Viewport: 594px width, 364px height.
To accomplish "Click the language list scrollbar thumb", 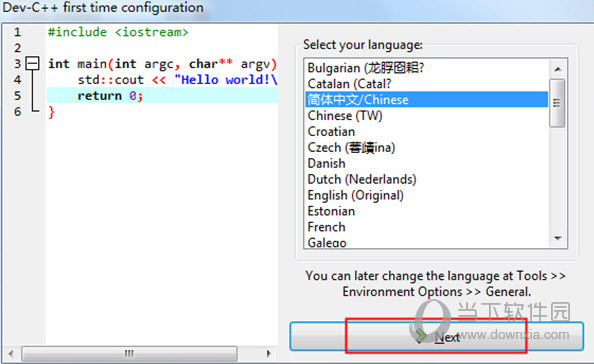I will (x=557, y=103).
